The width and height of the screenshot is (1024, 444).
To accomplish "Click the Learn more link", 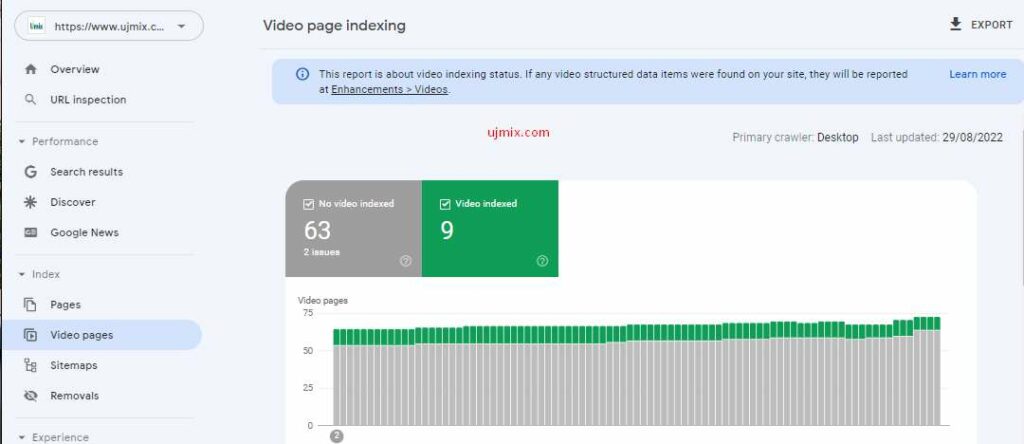I will tap(978, 74).
